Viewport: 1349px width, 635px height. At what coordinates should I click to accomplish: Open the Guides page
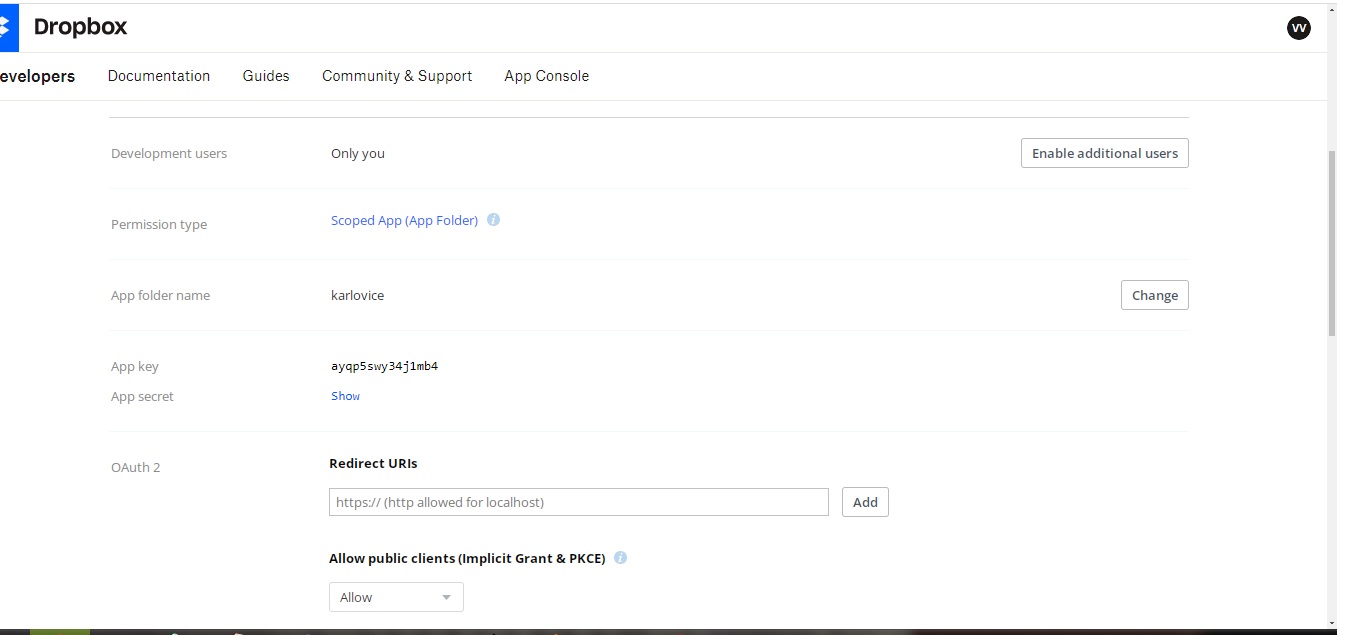(x=266, y=76)
